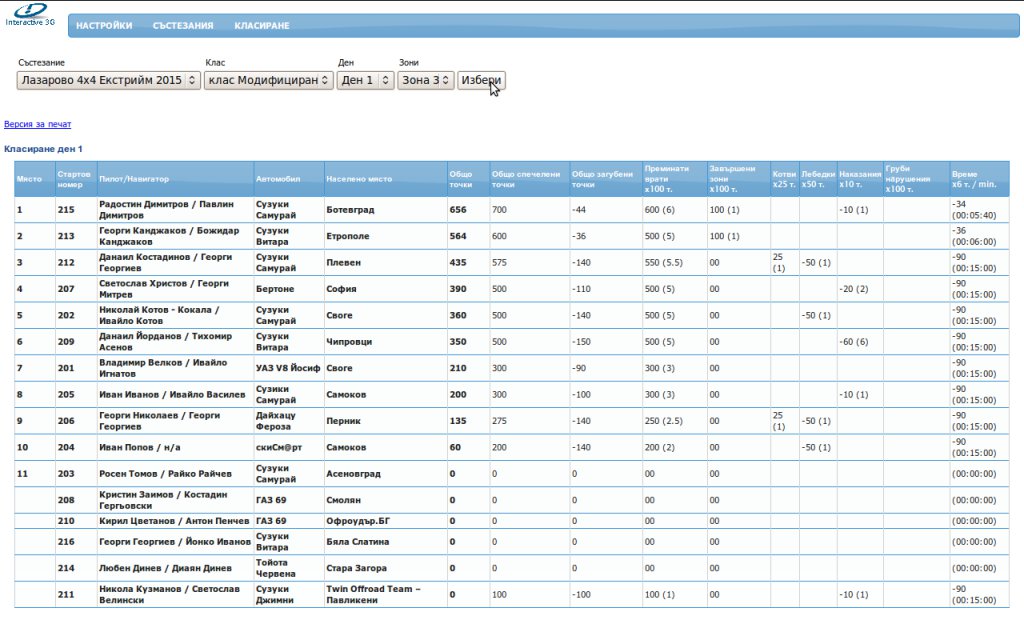
Task: Open the СЪСТЕЗАНИЯ menu
Action: (183, 26)
